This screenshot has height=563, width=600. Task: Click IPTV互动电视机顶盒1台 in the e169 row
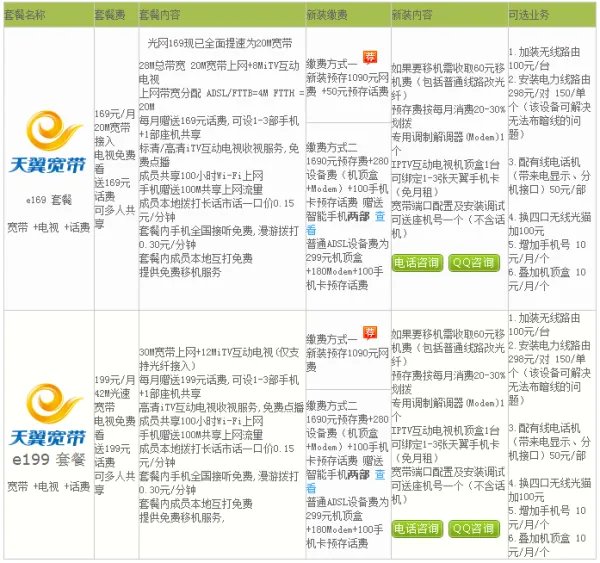point(445,165)
